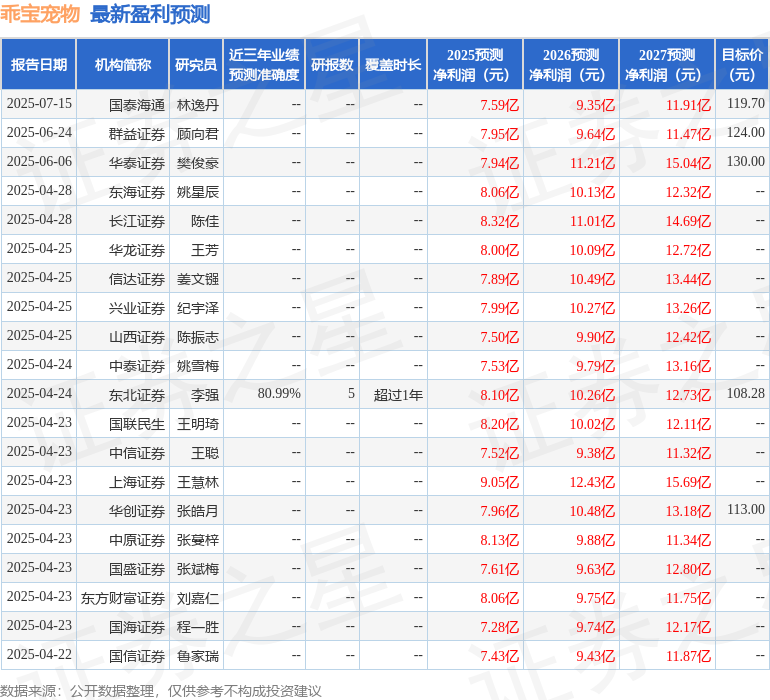Click 2027 profit value 15.69亿
This screenshot has height=700, width=770.
[688, 482]
